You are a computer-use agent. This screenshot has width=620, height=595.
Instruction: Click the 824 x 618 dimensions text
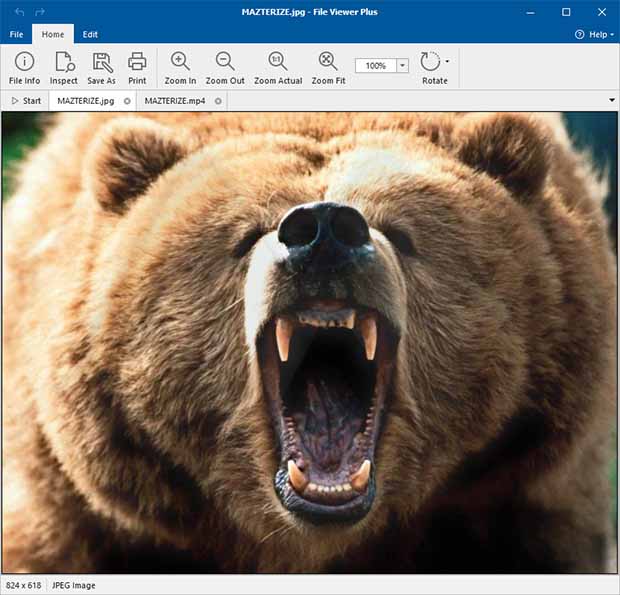tap(24, 585)
